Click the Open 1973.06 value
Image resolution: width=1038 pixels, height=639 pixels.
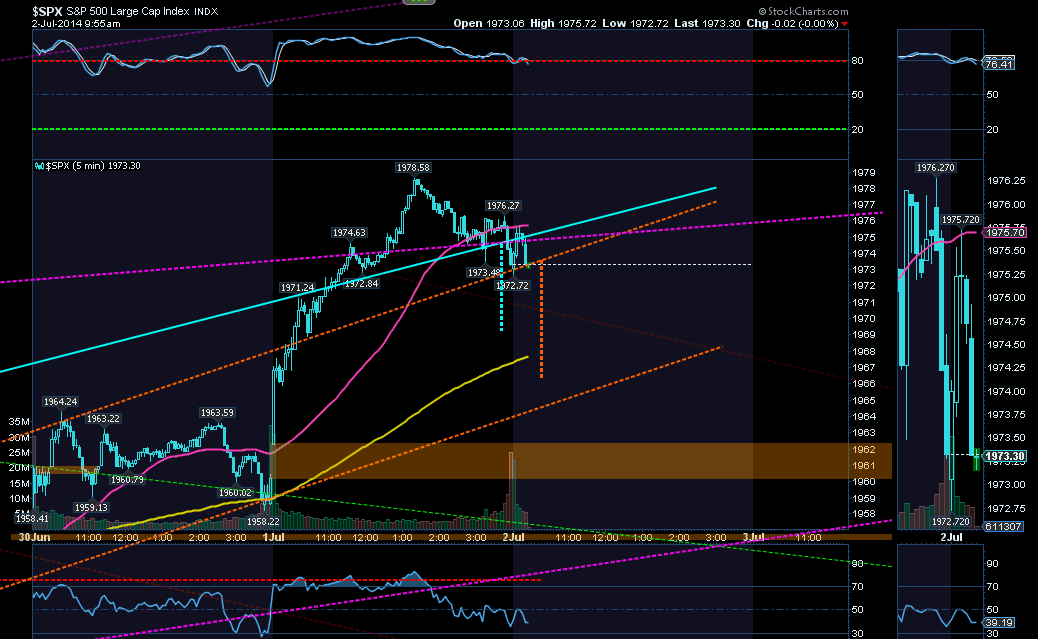[489, 23]
